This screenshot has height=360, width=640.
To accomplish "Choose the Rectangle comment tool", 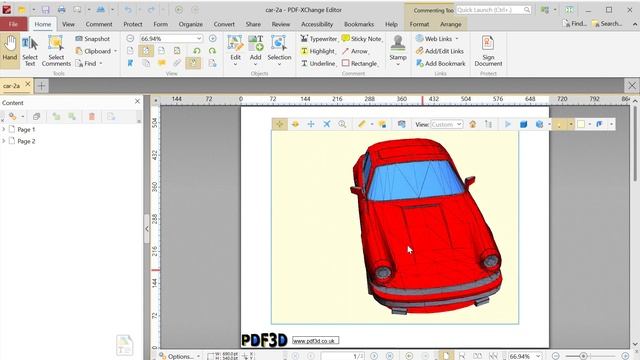I will tap(360, 63).
